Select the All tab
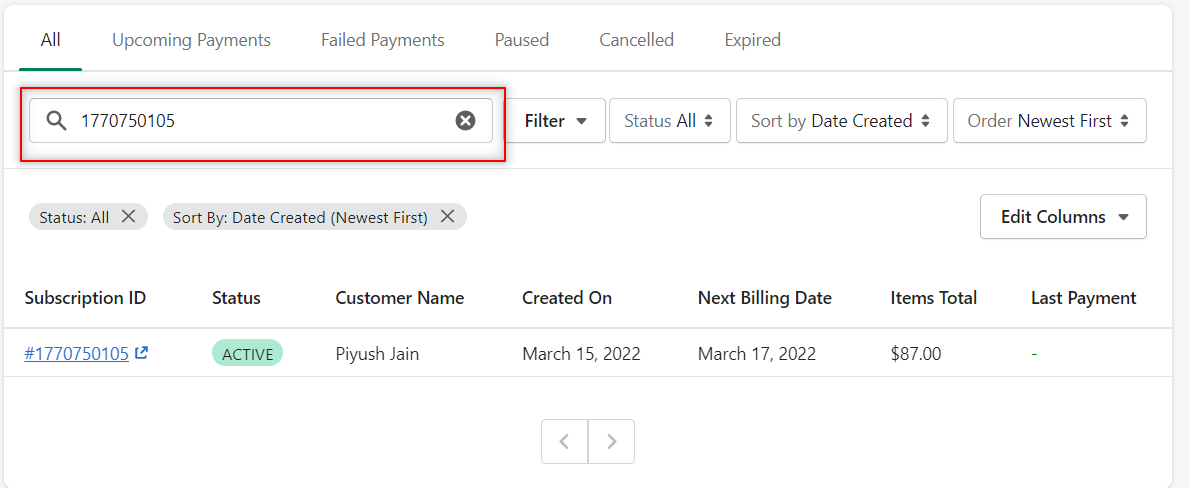The height and width of the screenshot is (488, 1189). pyautogui.click(x=51, y=40)
